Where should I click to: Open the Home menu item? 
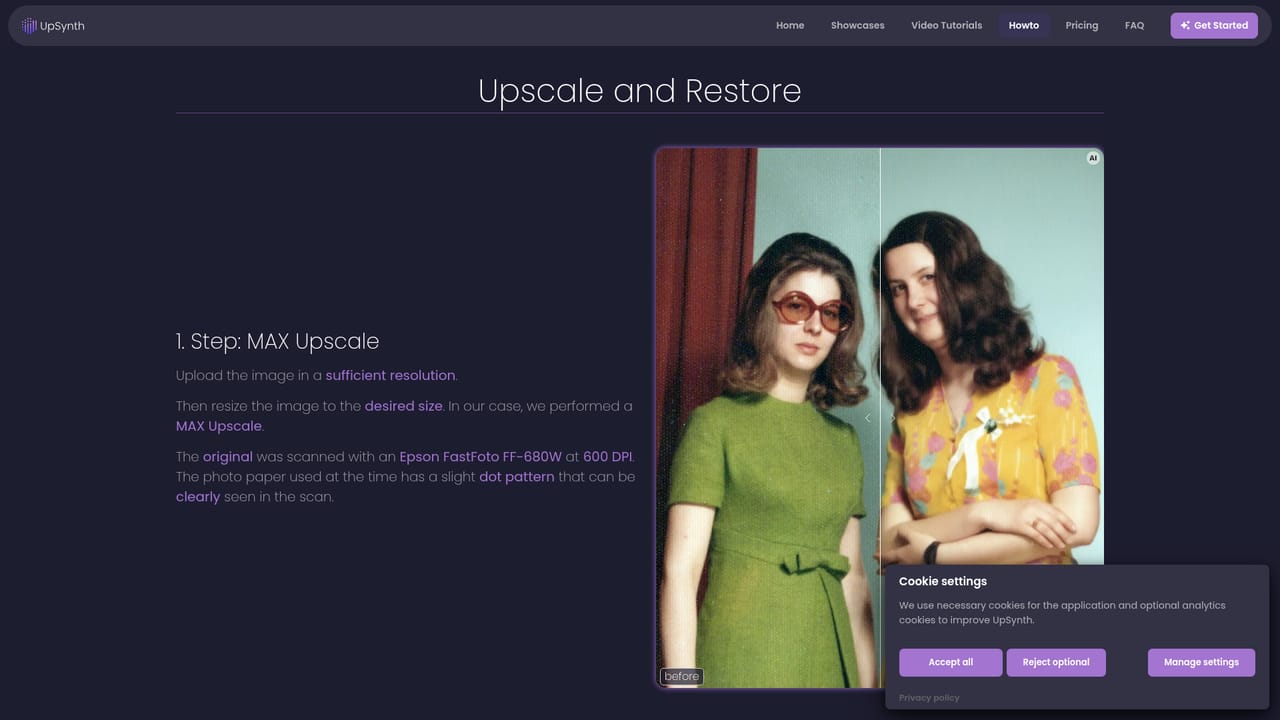click(x=790, y=26)
